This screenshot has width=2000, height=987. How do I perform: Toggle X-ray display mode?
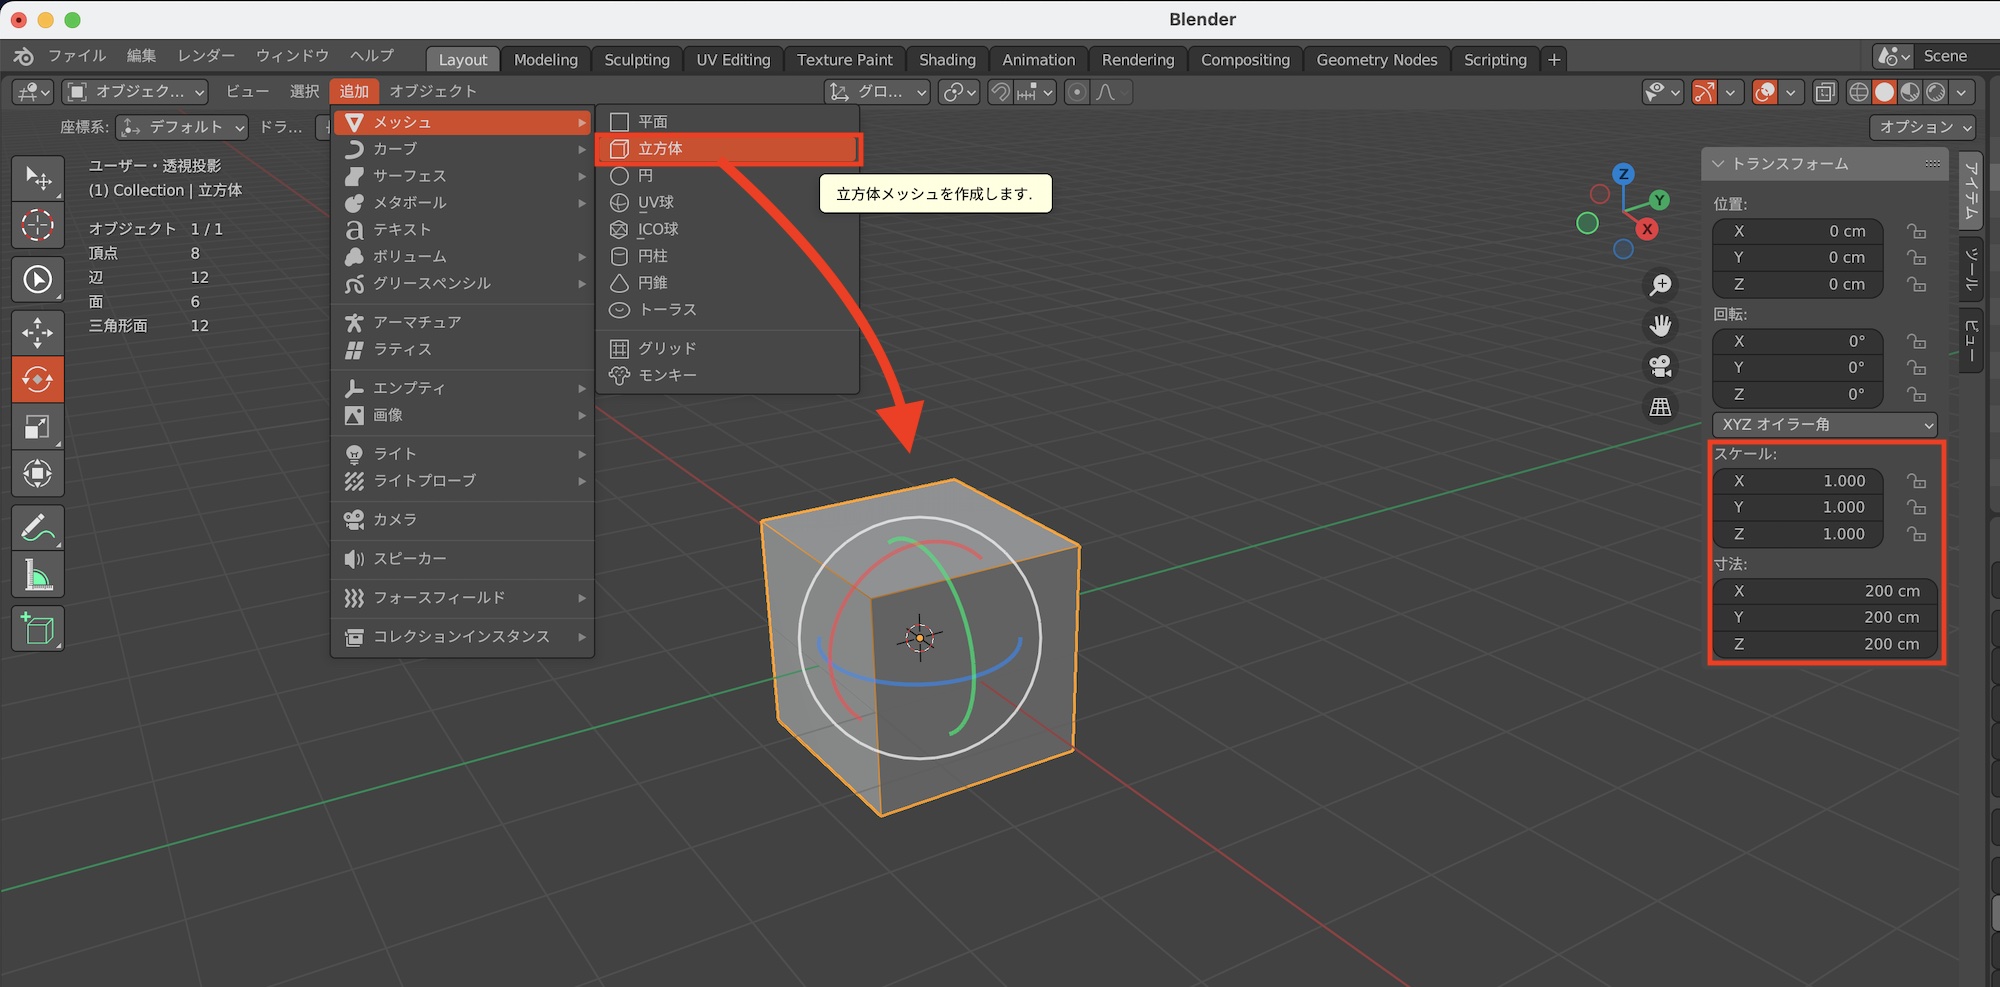pyautogui.click(x=1825, y=93)
